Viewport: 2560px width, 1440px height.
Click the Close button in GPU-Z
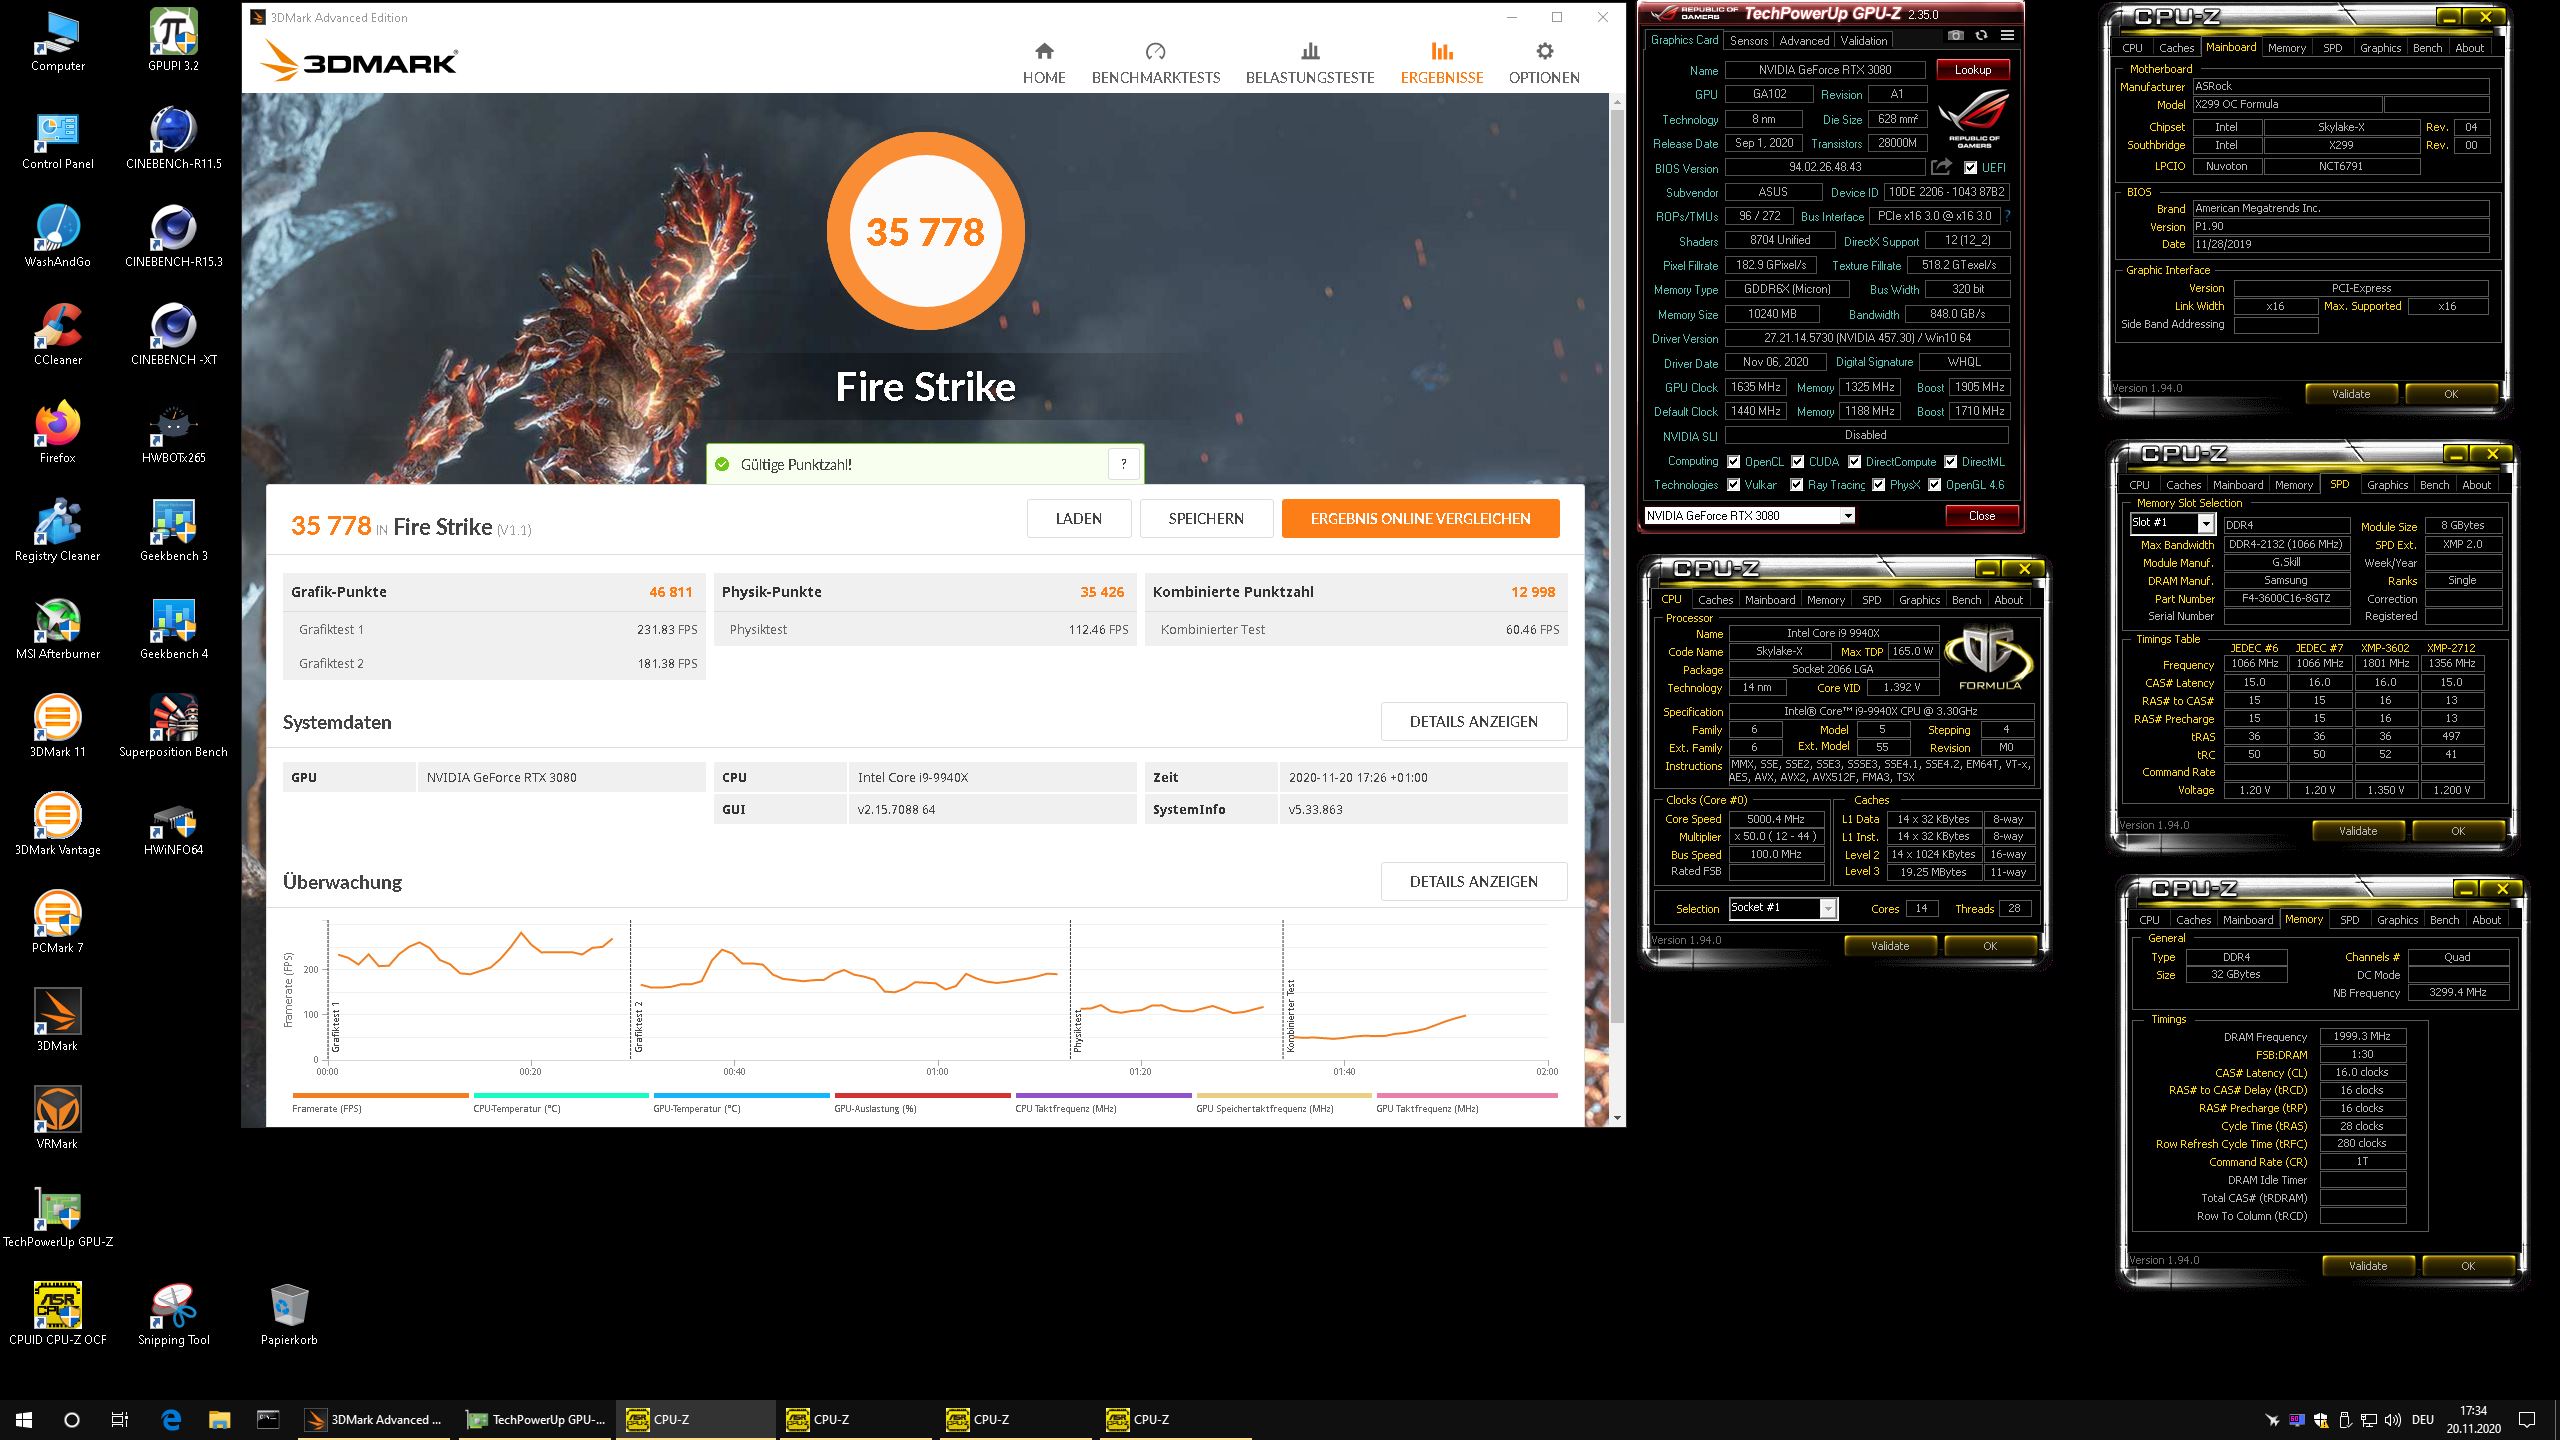(x=1981, y=516)
